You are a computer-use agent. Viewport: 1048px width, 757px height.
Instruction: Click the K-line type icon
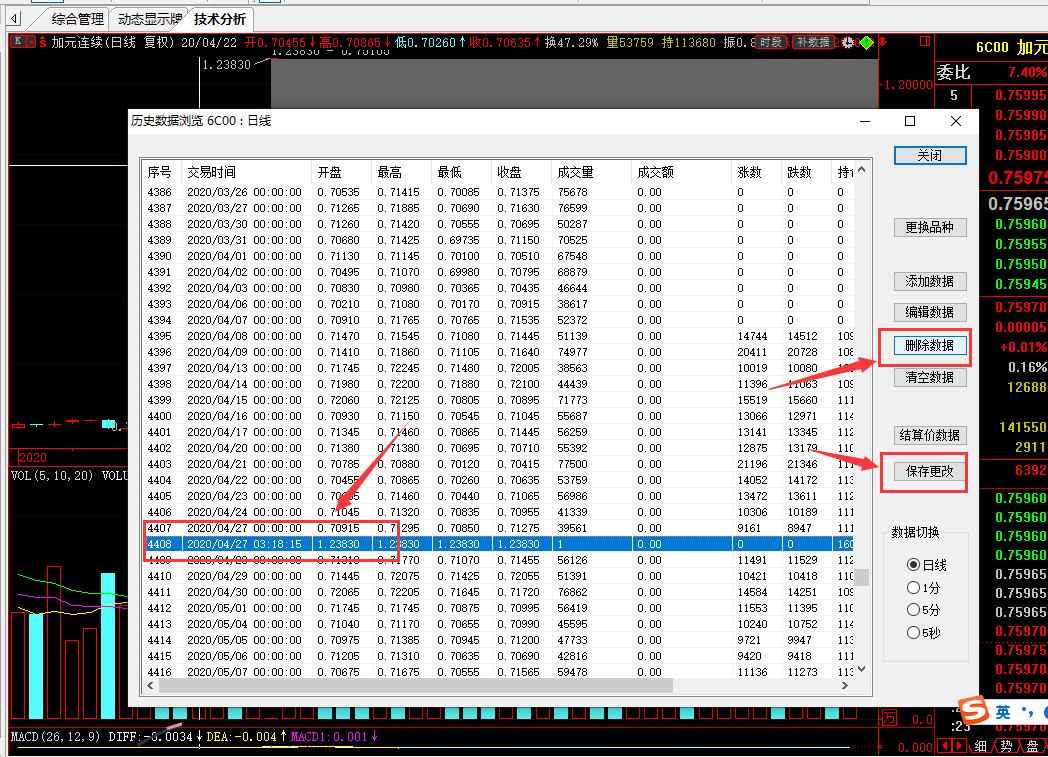pyautogui.click(x=17, y=41)
